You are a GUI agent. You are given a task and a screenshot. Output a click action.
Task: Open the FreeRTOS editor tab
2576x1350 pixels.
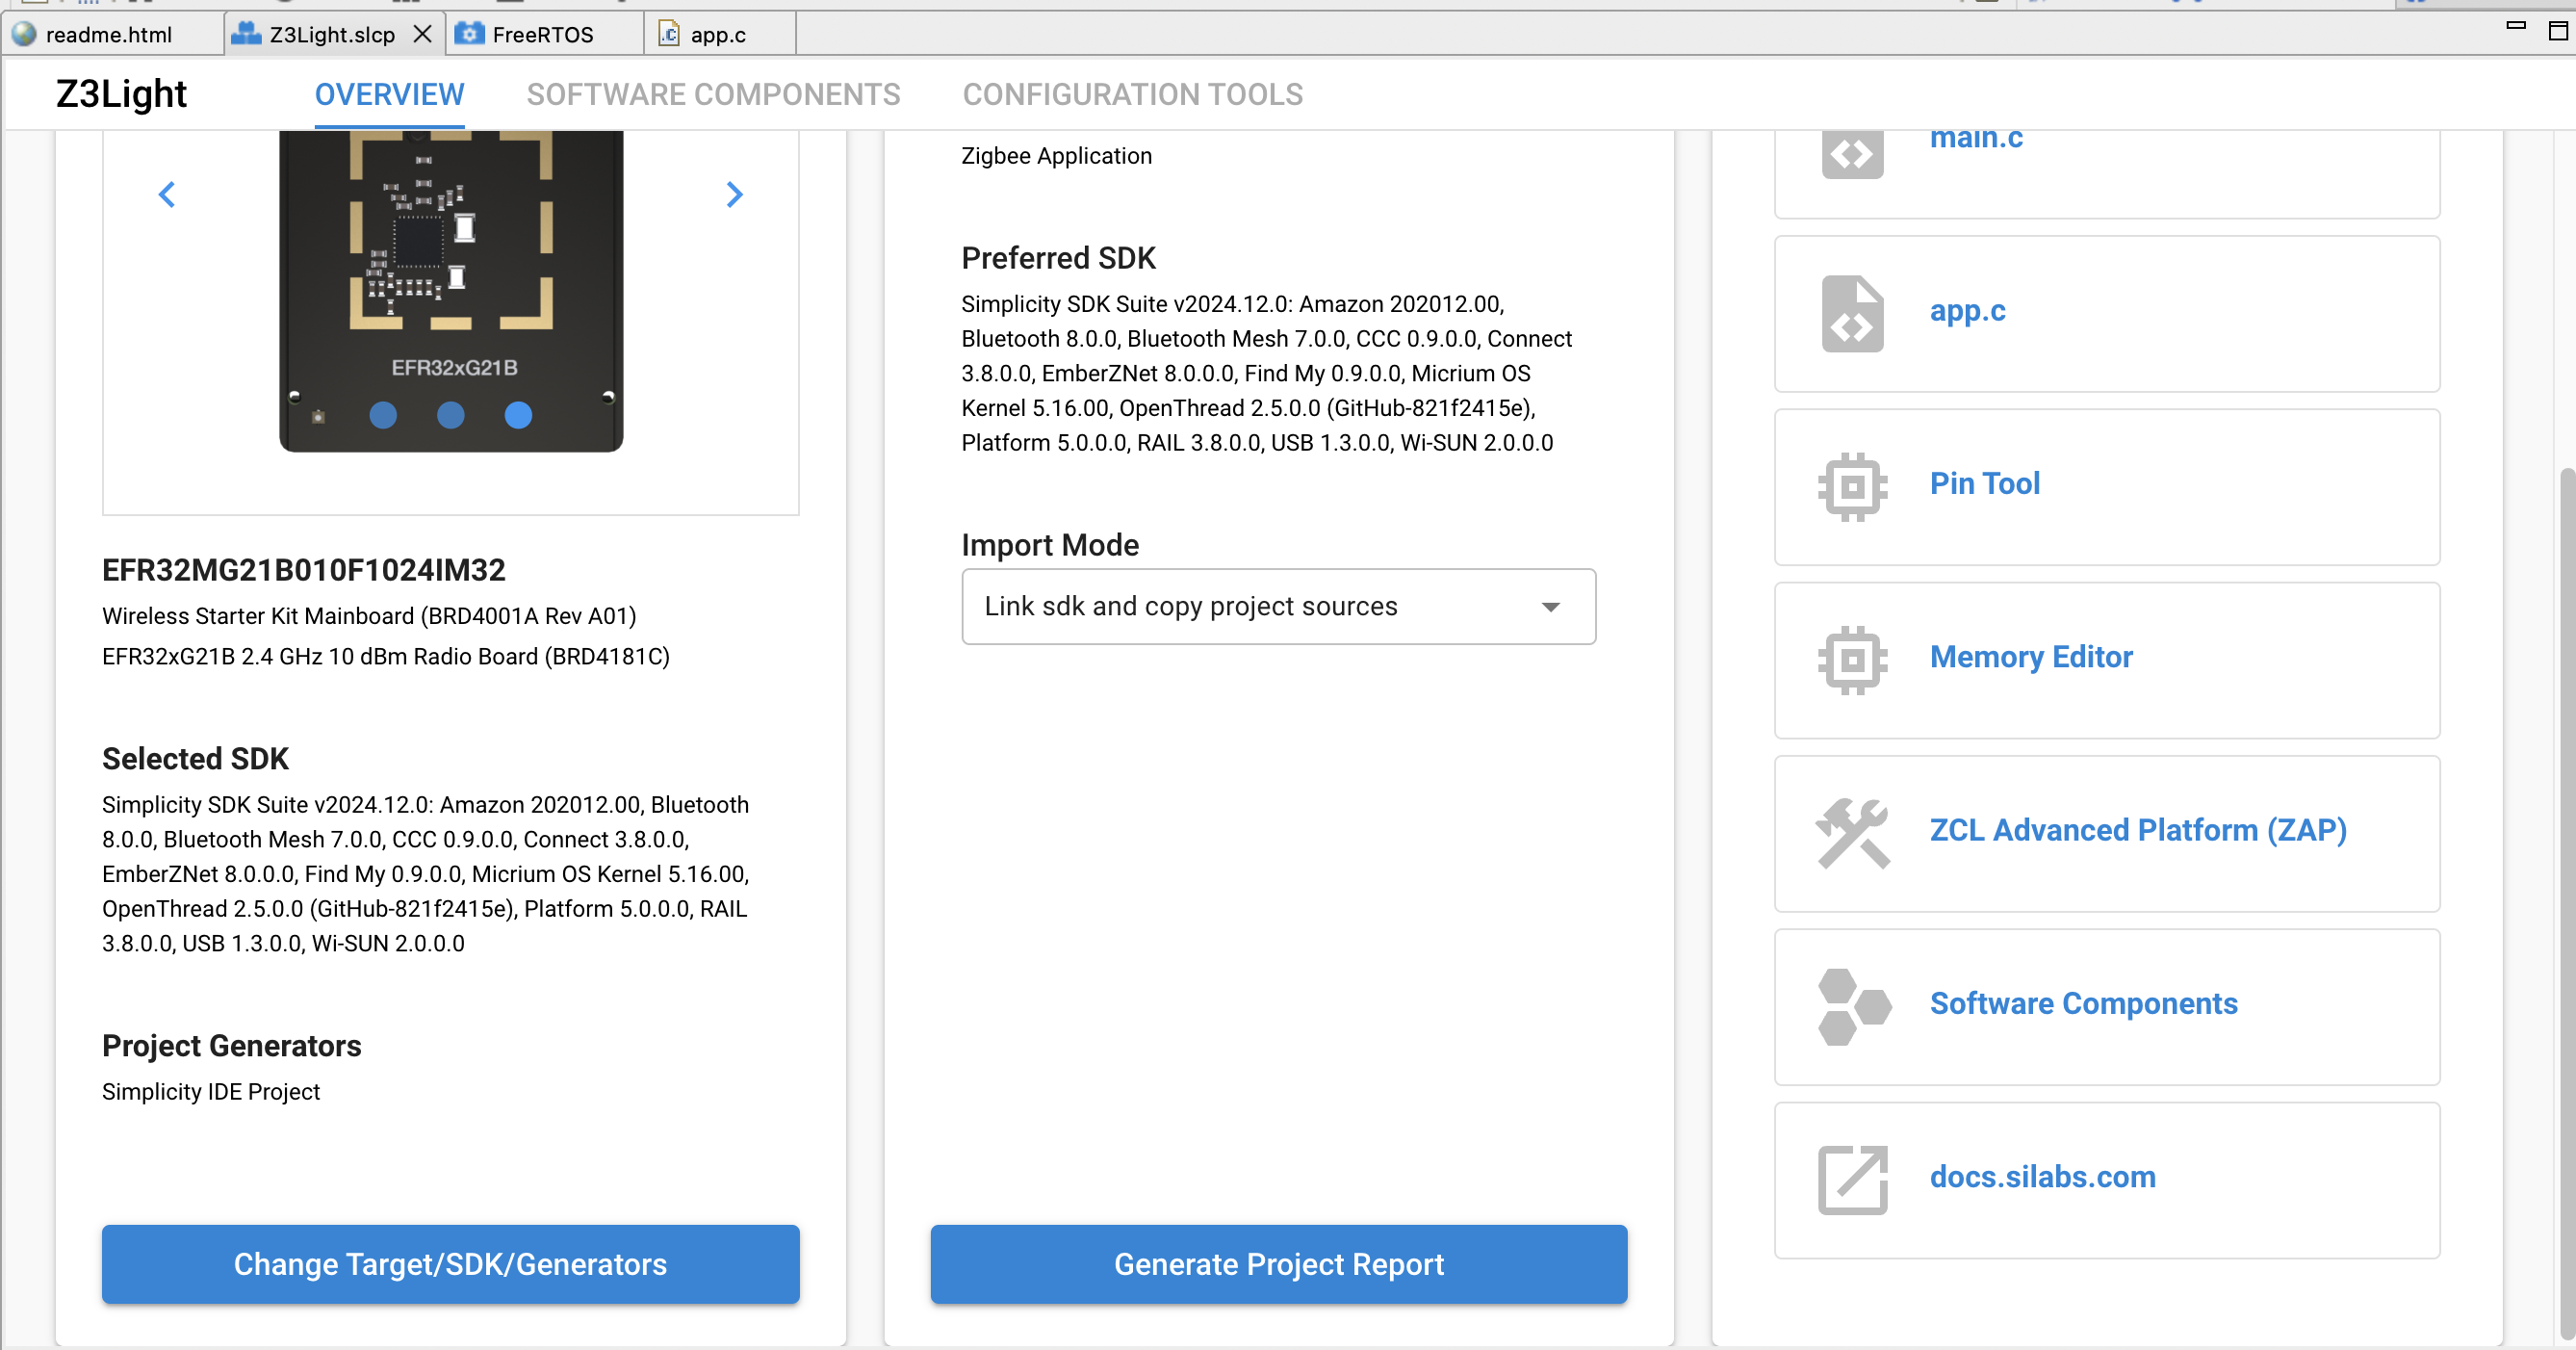(x=545, y=33)
